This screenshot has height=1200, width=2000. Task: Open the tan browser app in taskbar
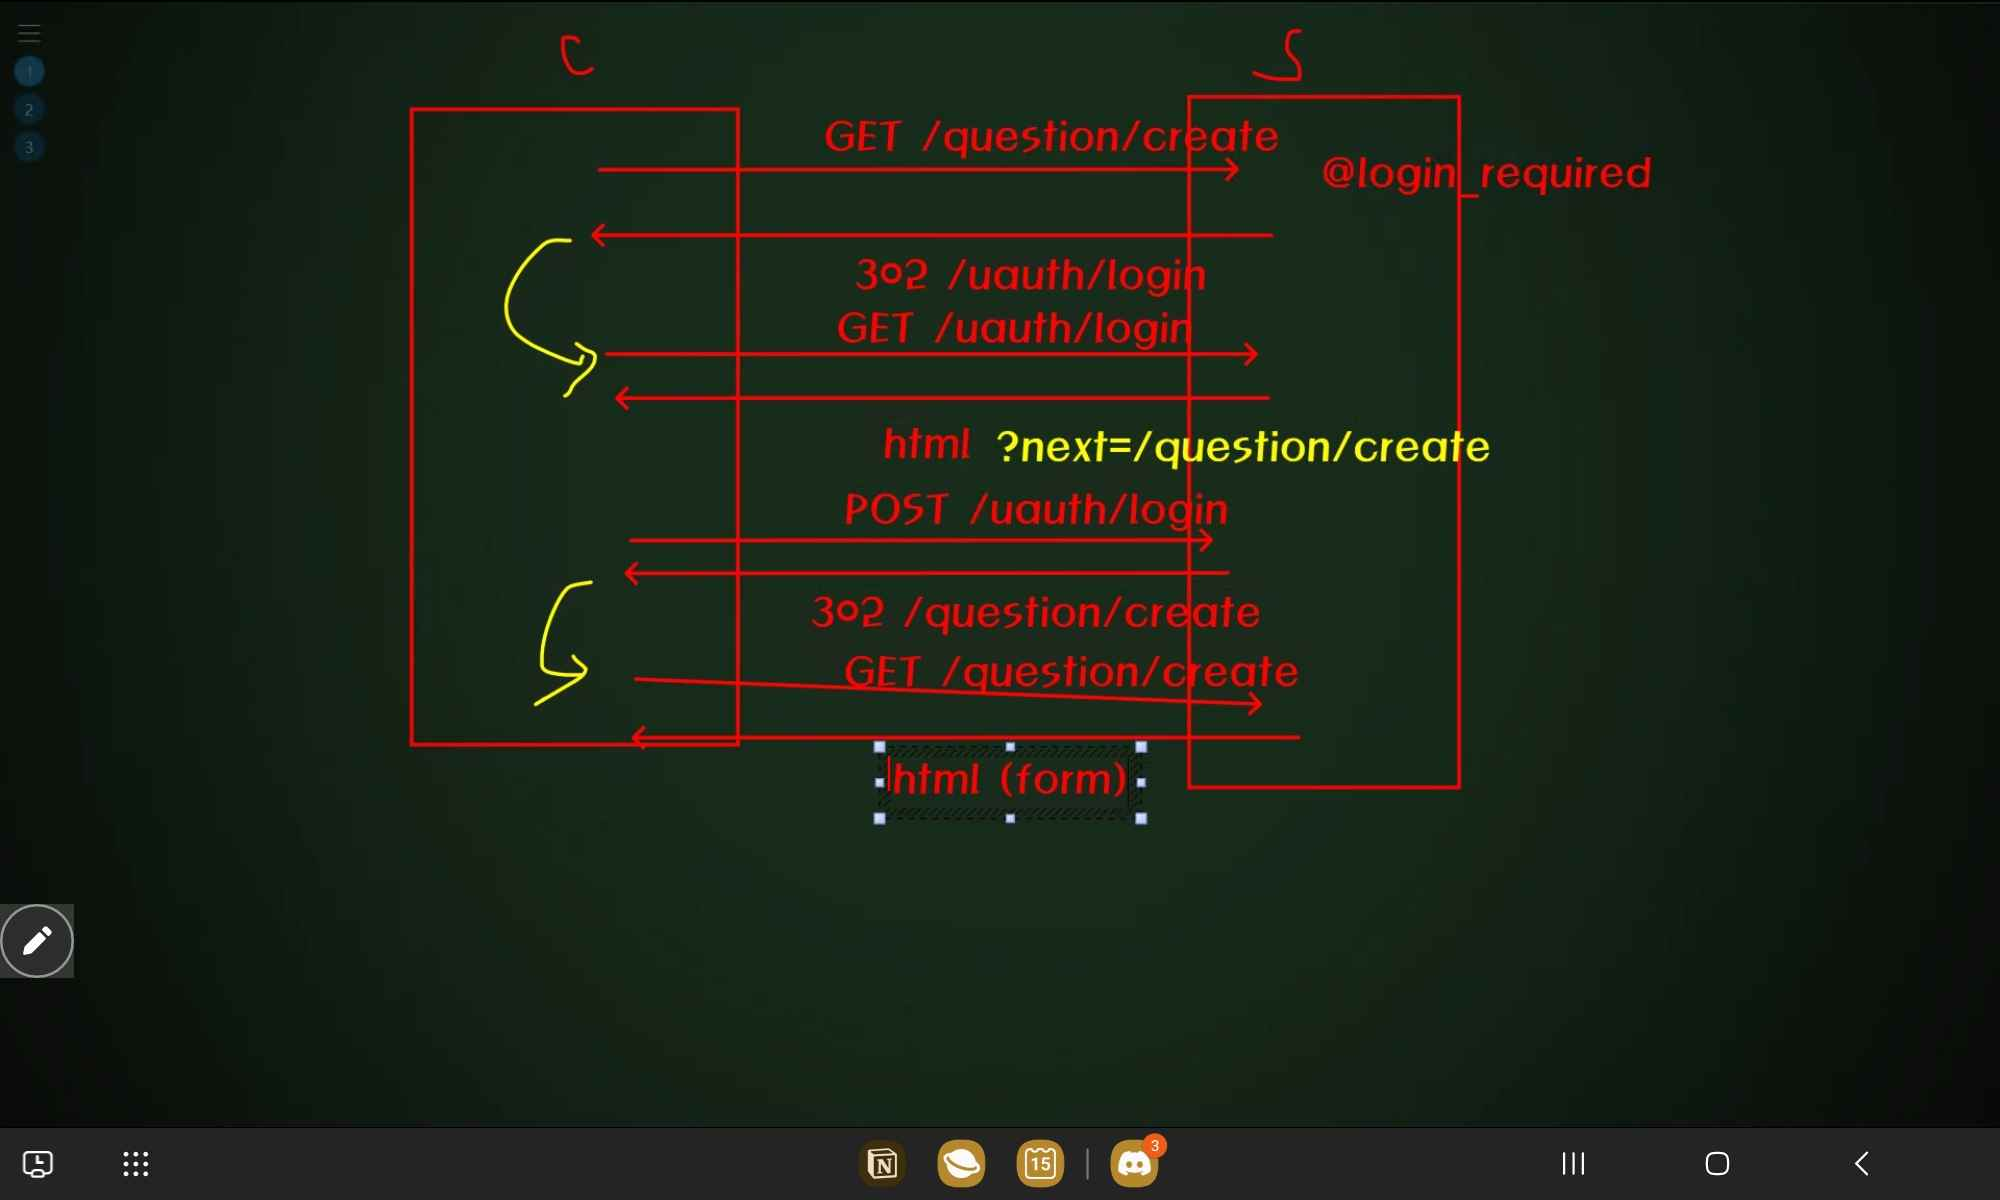pyautogui.click(x=961, y=1164)
